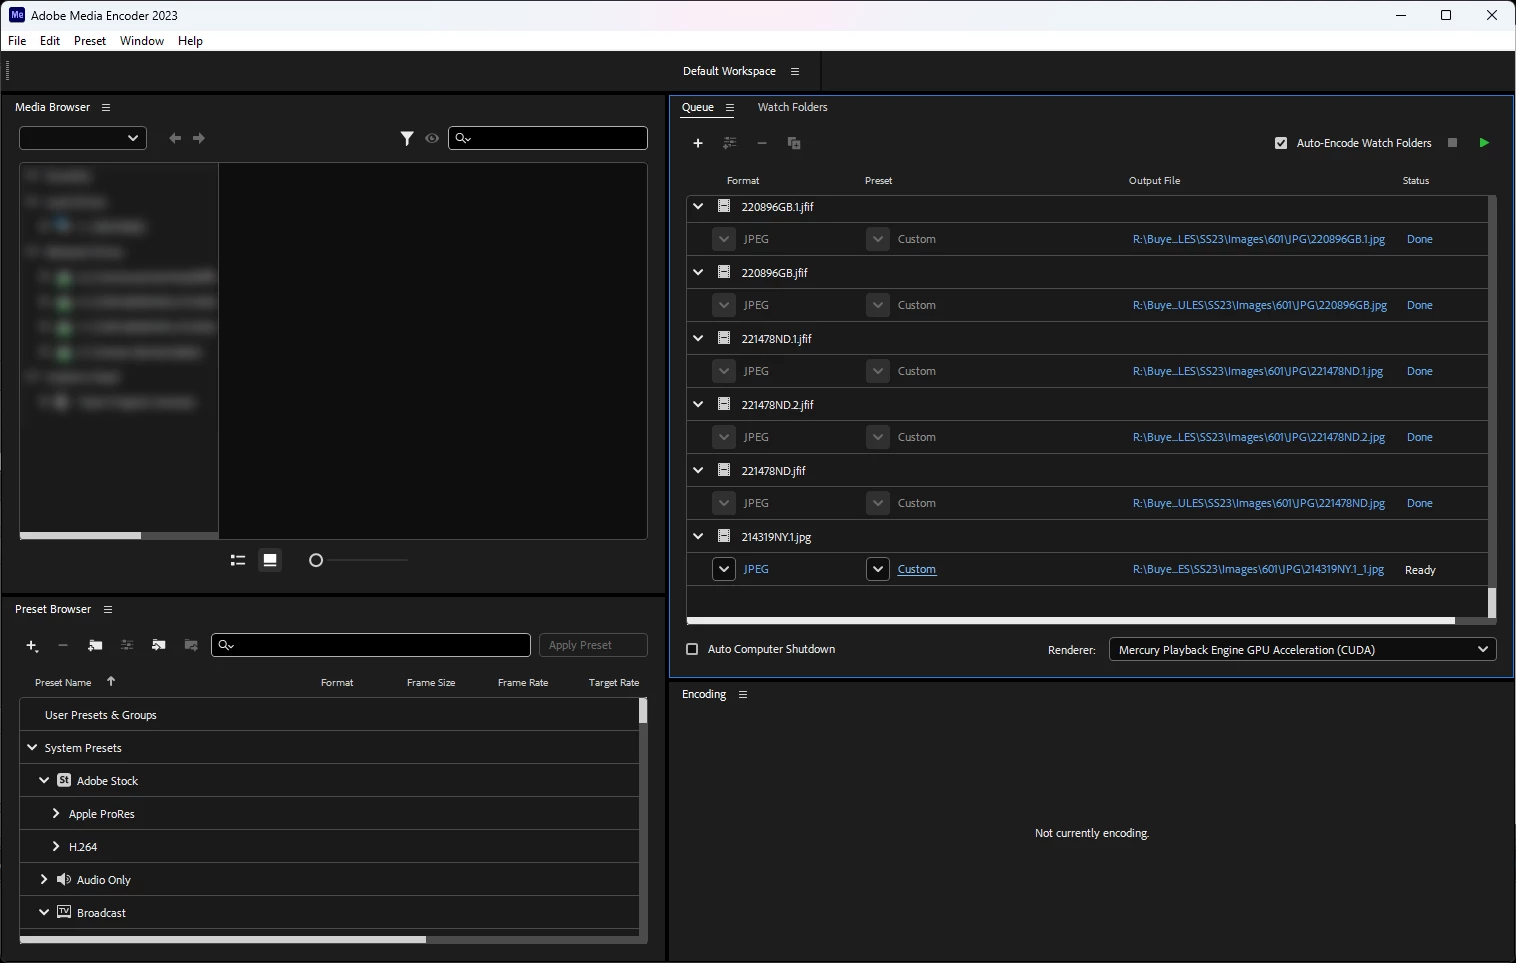Click the Done status for 221478ND.jpg
Image resolution: width=1516 pixels, height=963 pixels.
point(1420,503)
